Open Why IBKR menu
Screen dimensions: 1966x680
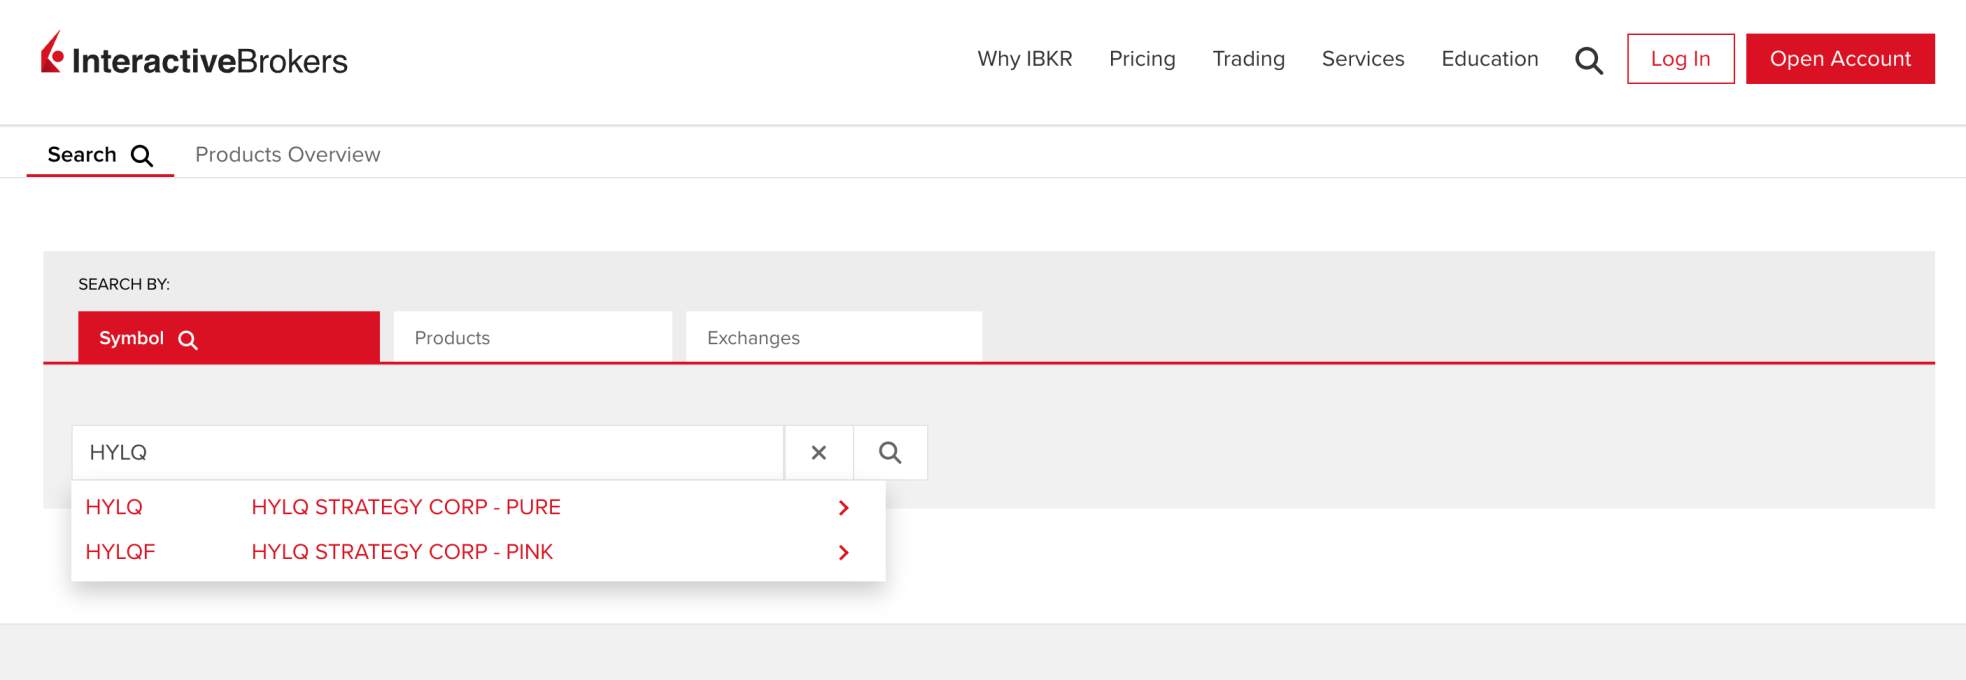tap(1024, 59)
